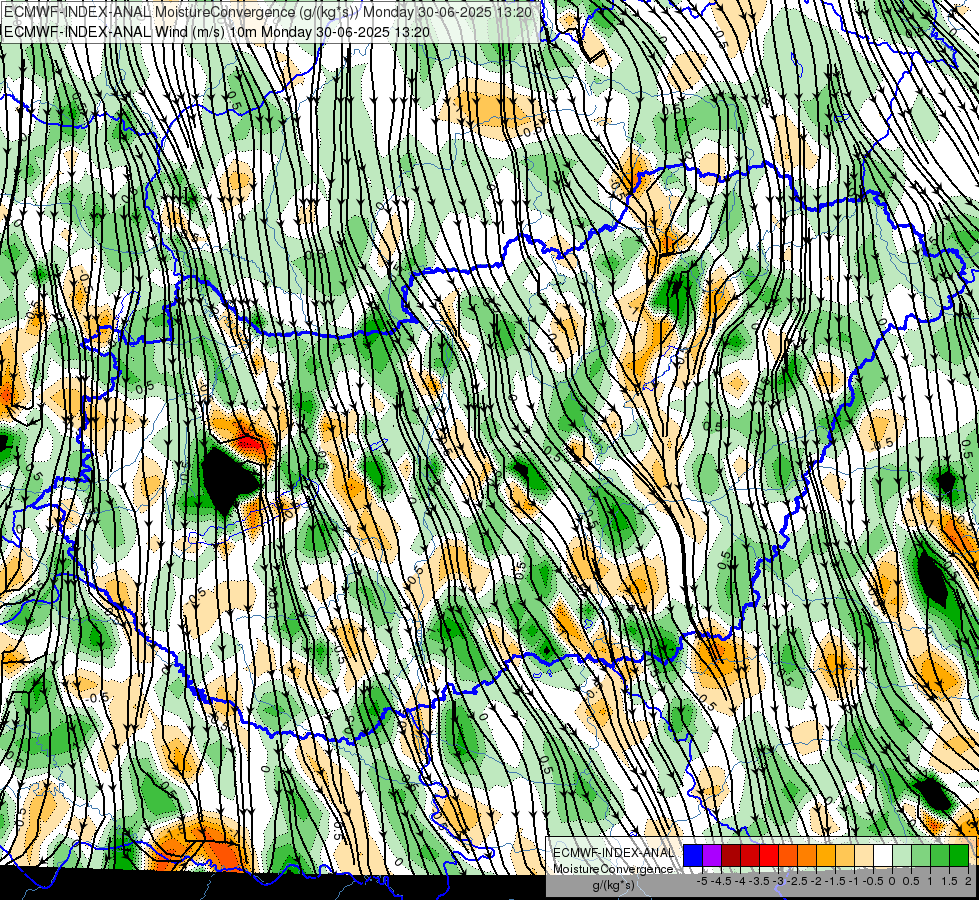Click the legend label MoistureConvergence
The height and width of the screenshot is (900, 979).
click(x=613, y=869)
